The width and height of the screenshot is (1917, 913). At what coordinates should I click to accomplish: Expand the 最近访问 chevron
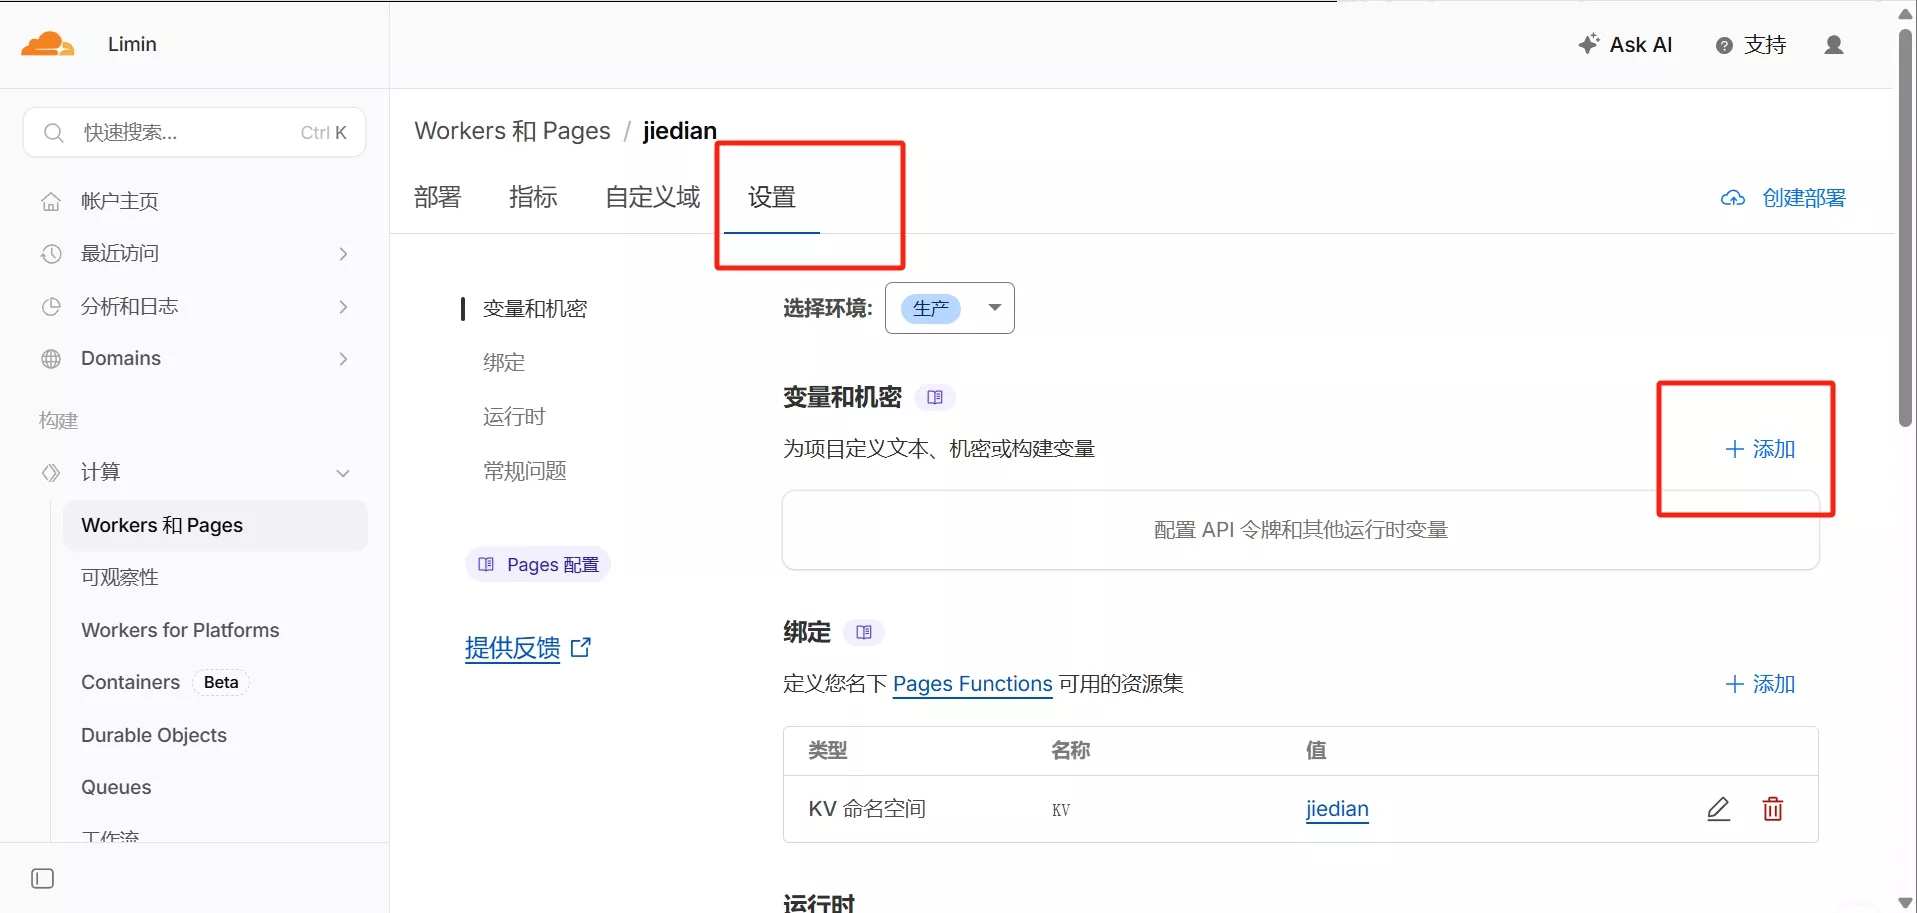pos(343,254)
